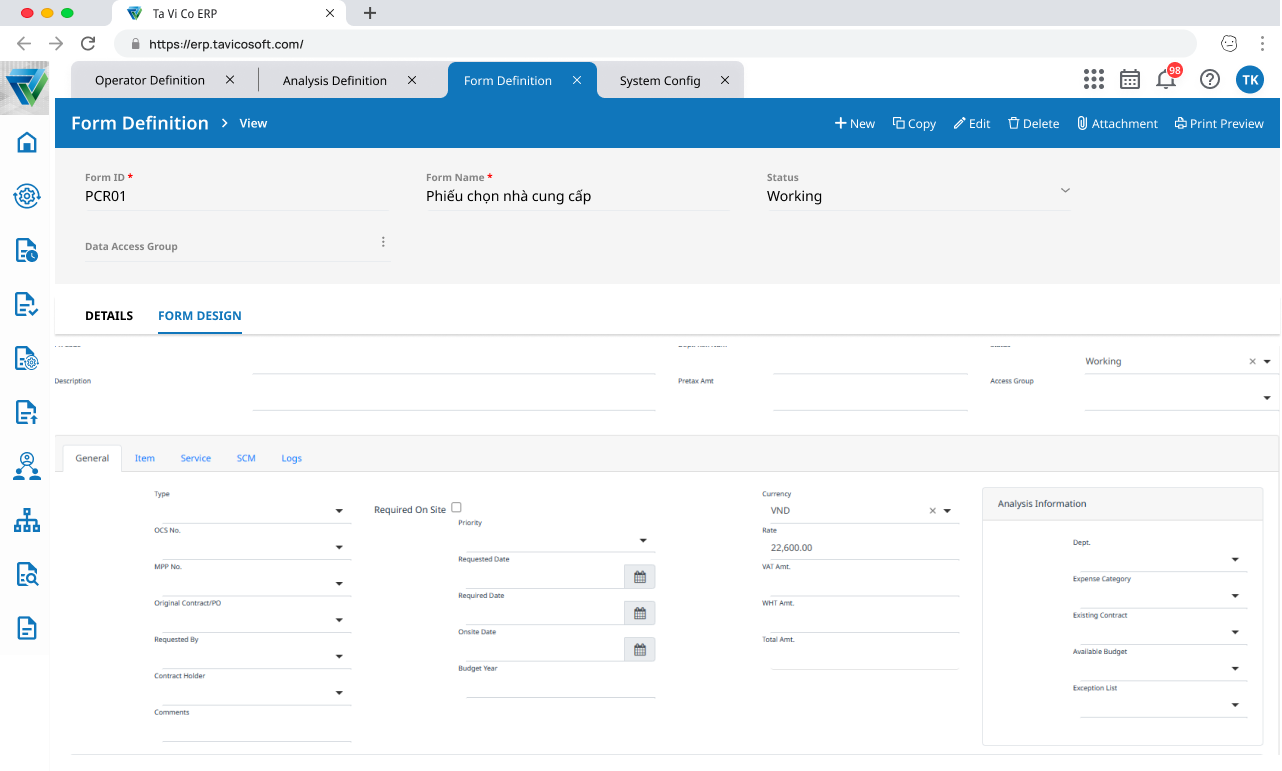Image resolution: width=1282 pixels, height=771 pixels.
Task: Close the System Config tab
Action: click(x=726, y=80)
